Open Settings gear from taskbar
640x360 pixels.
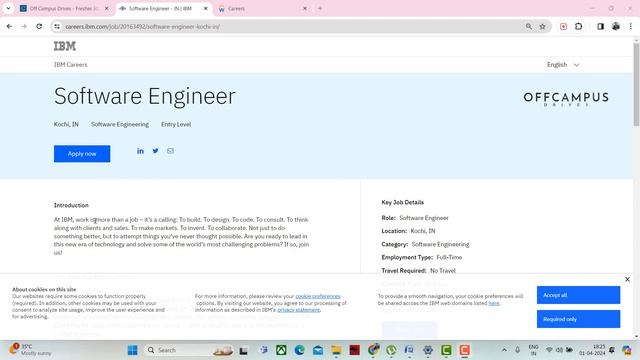tap(428, 350)
